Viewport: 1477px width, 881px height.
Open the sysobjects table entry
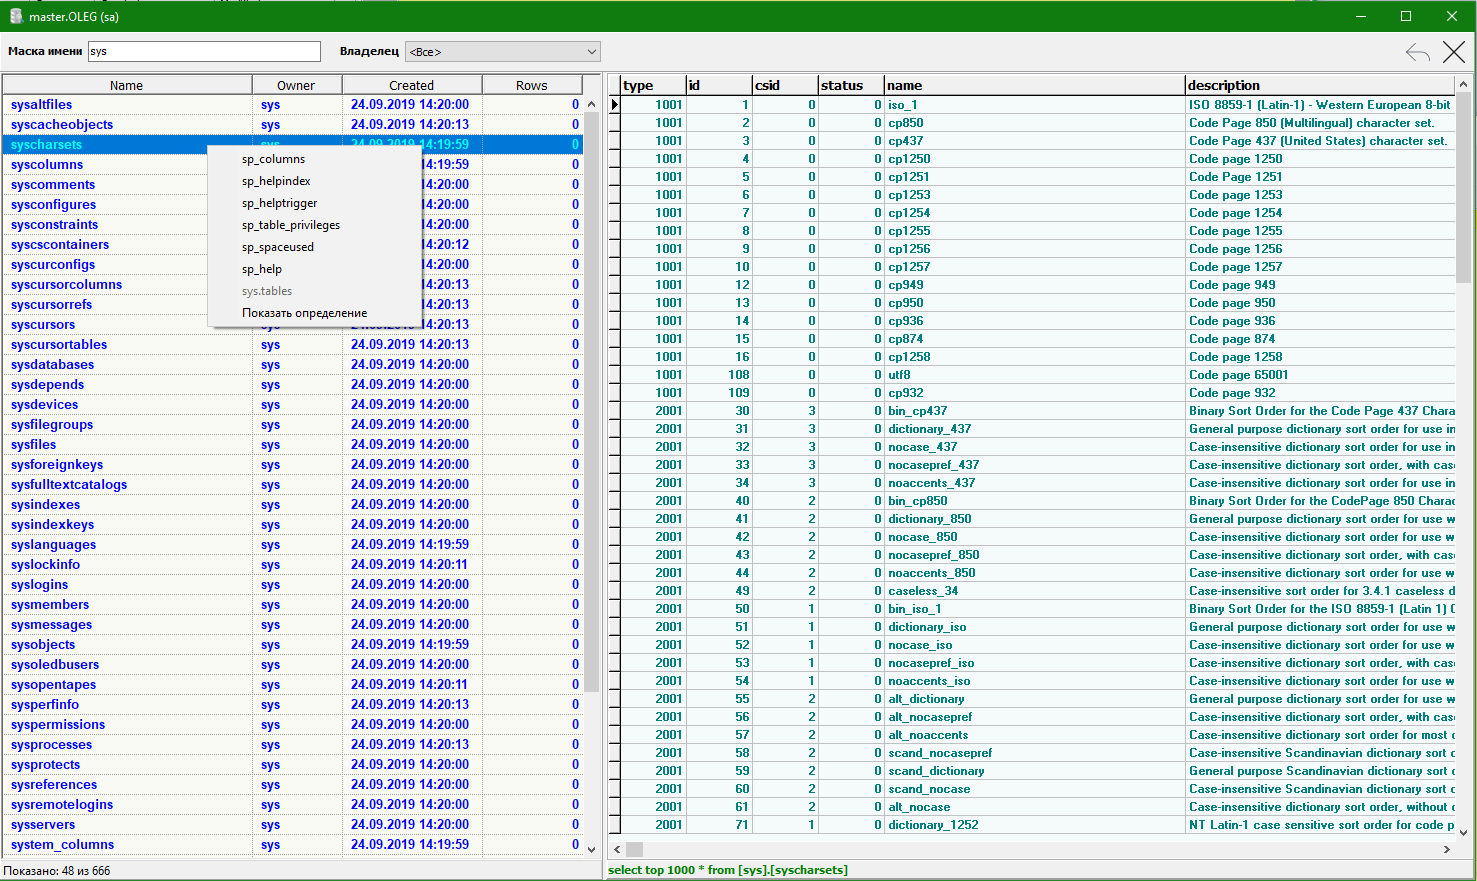tap(43, 645)
